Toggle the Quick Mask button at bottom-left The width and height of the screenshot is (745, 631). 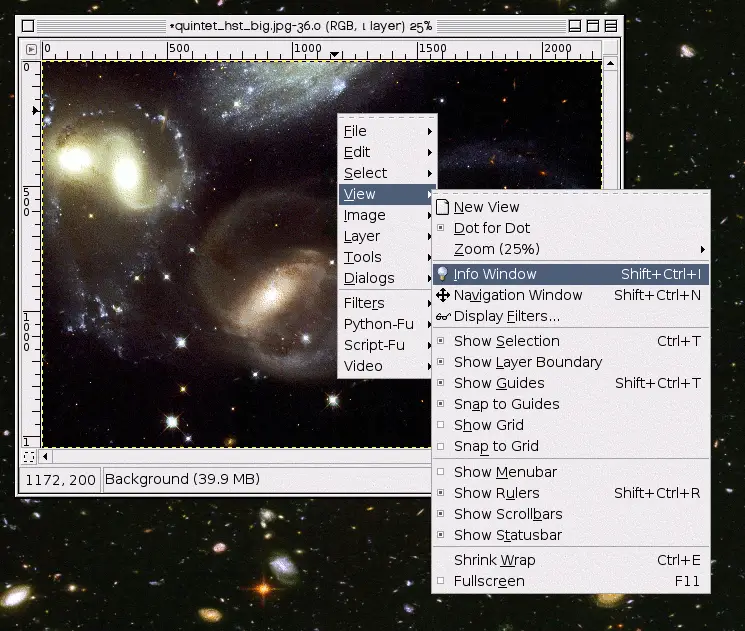29,457
